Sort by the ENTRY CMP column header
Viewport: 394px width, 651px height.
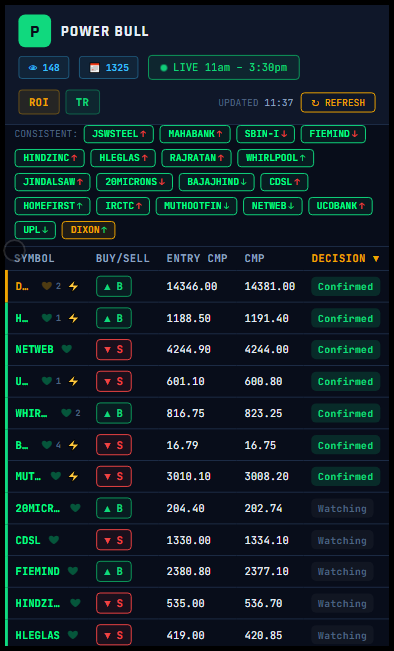pos(197,259)
